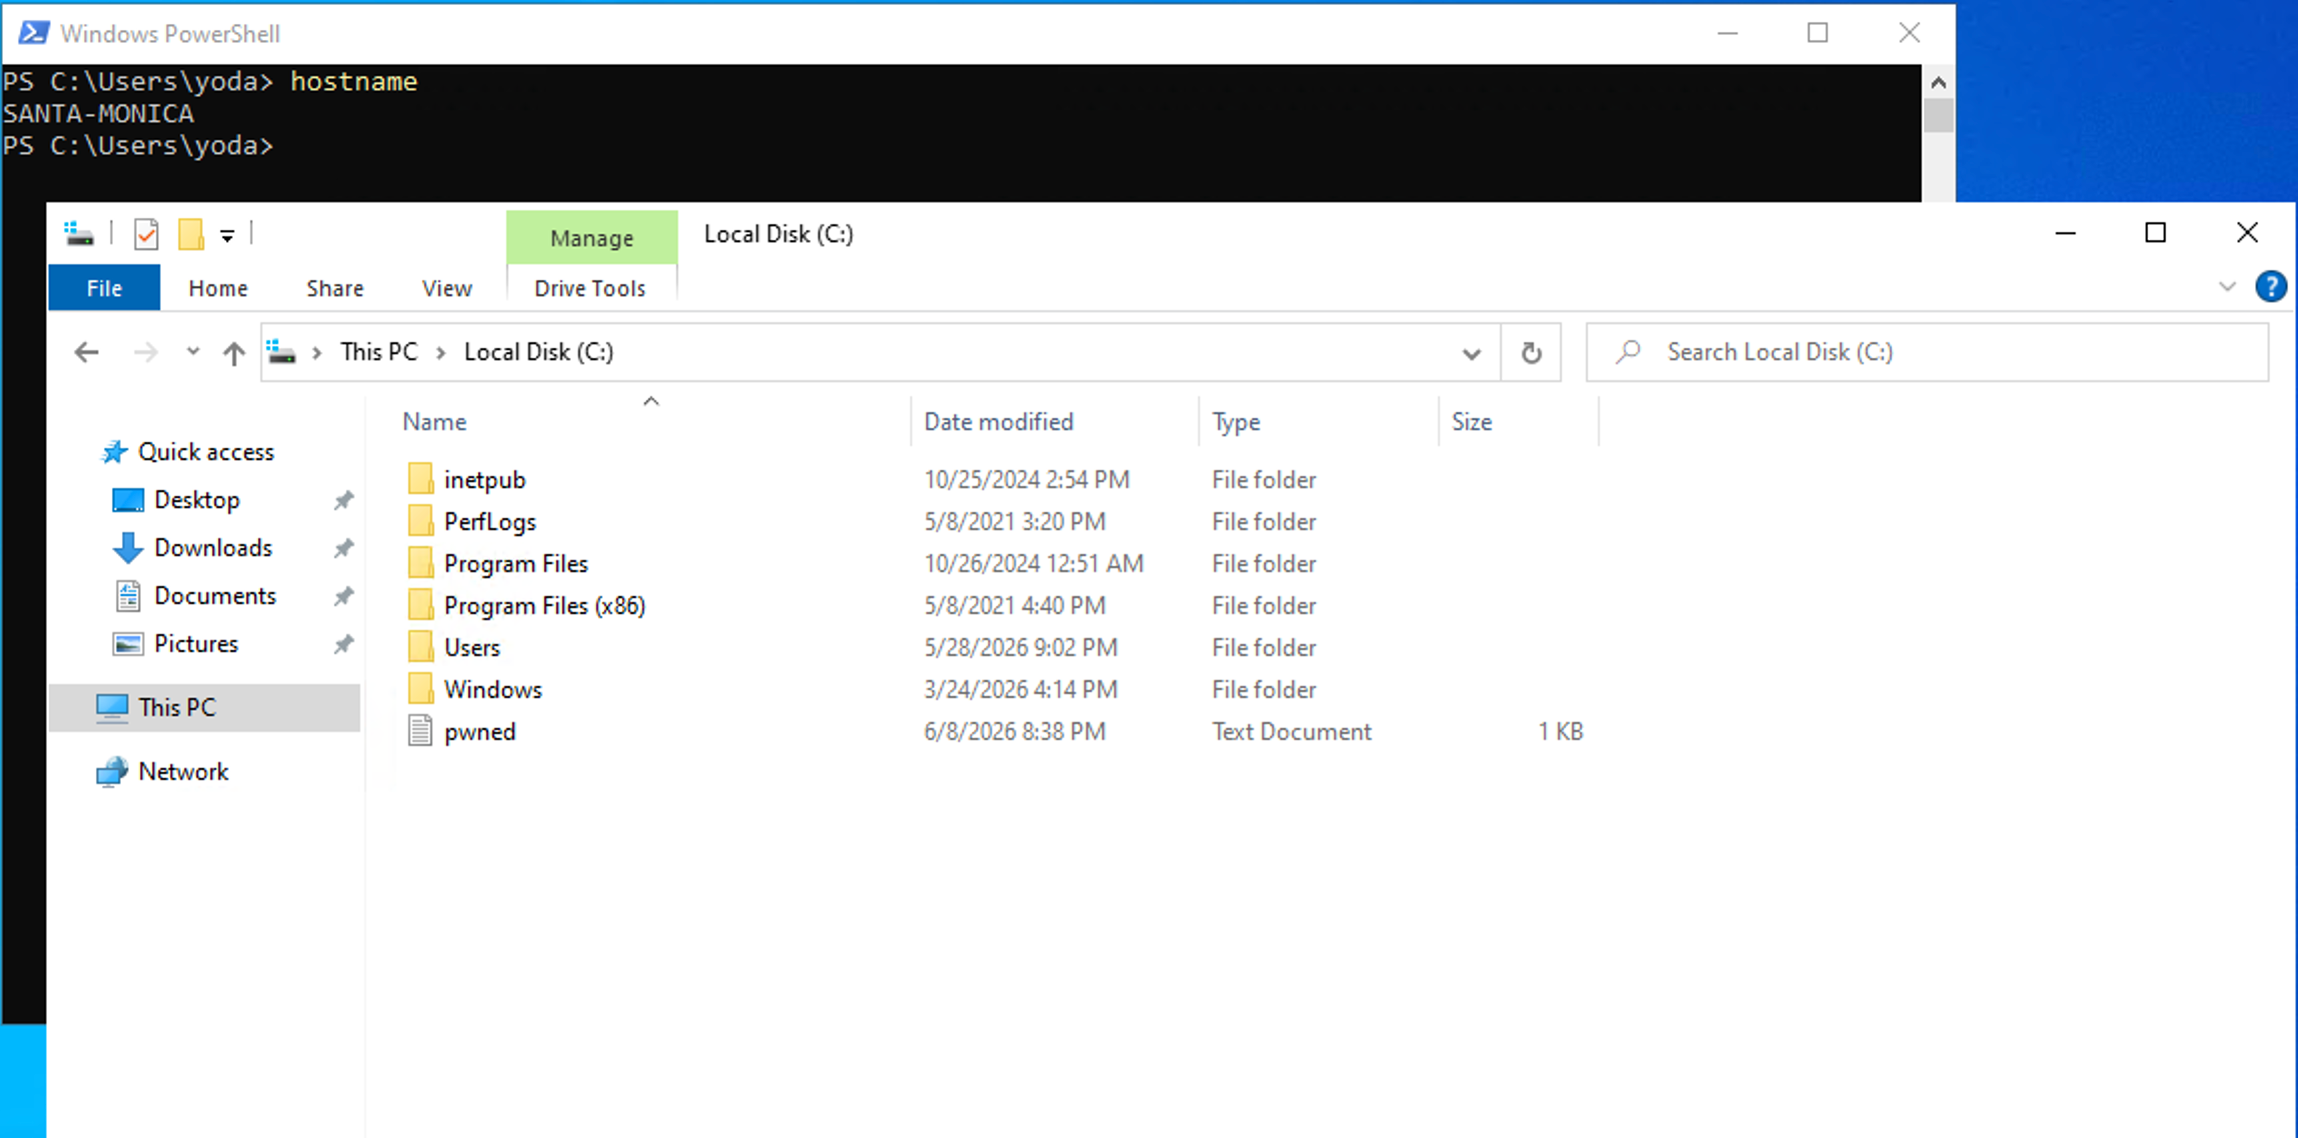Refresh the Local Disk (C:) view
This screenshot has width=2298, height=1138.
[1531, 353]
